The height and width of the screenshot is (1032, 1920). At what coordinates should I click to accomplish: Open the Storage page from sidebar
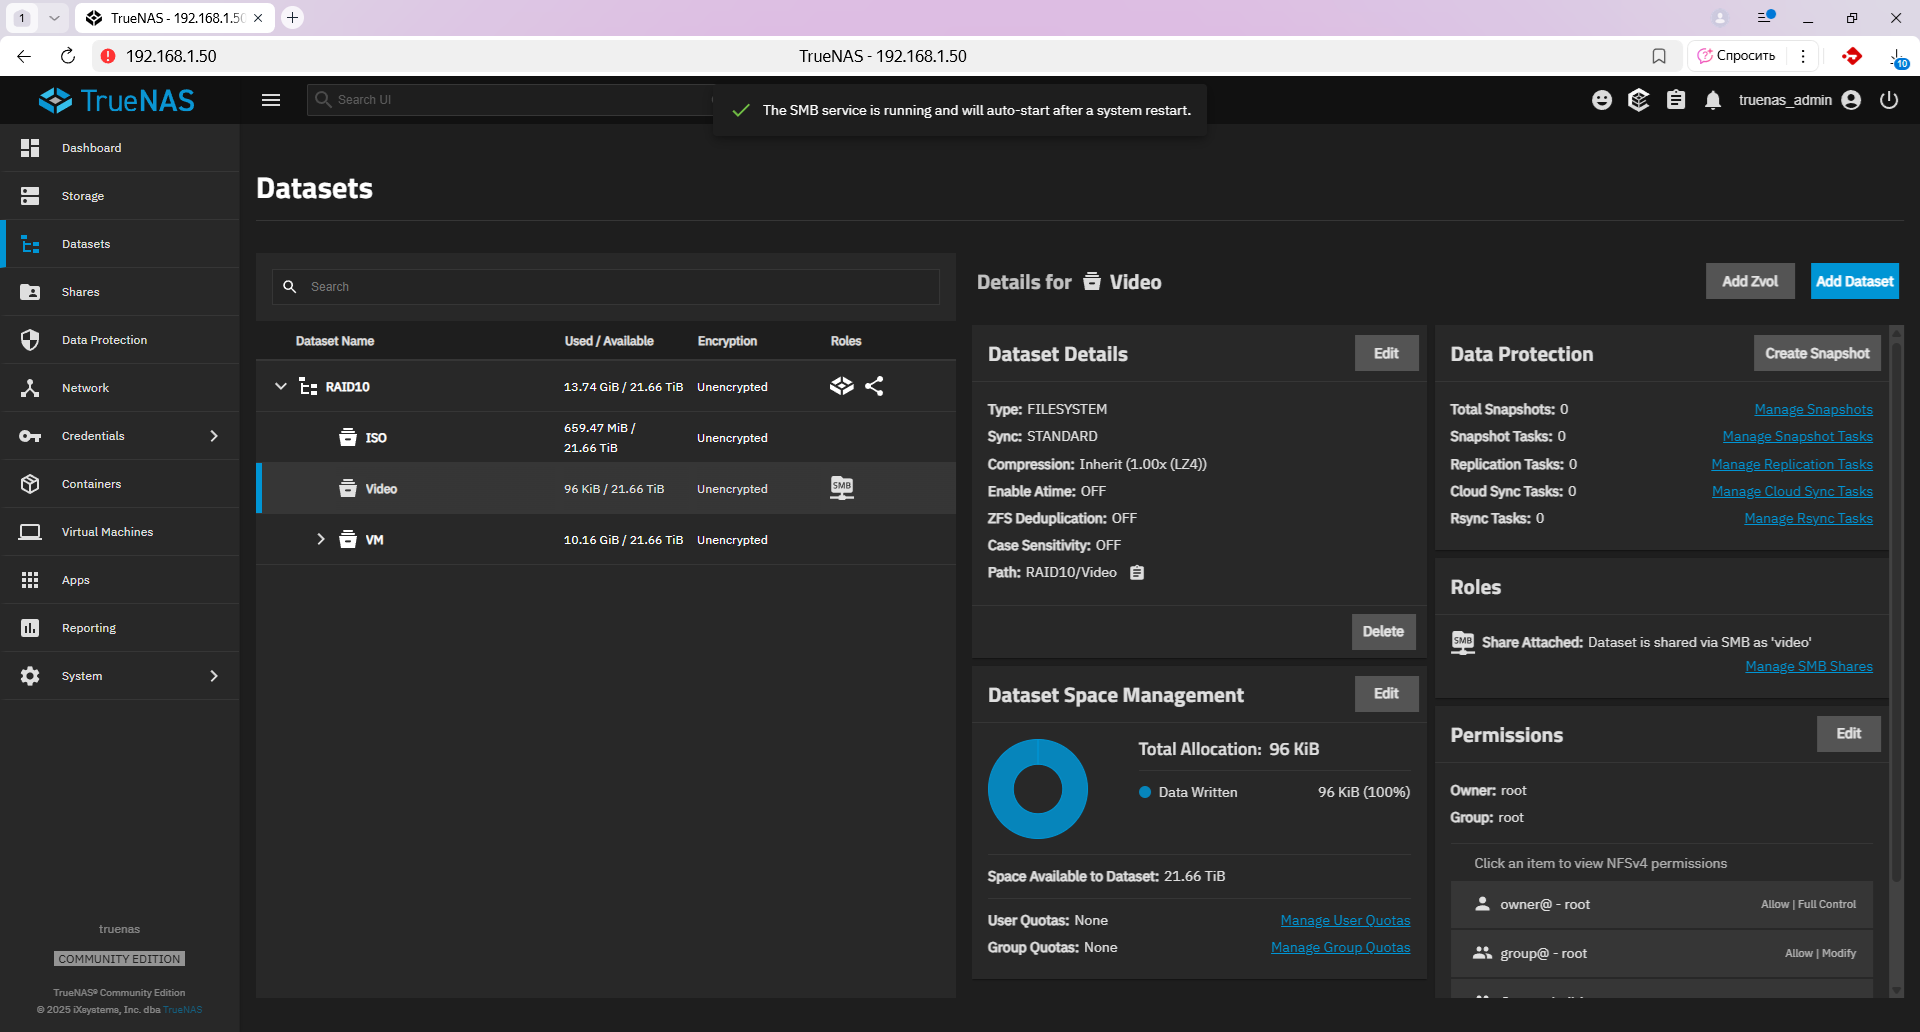(83, 196)
